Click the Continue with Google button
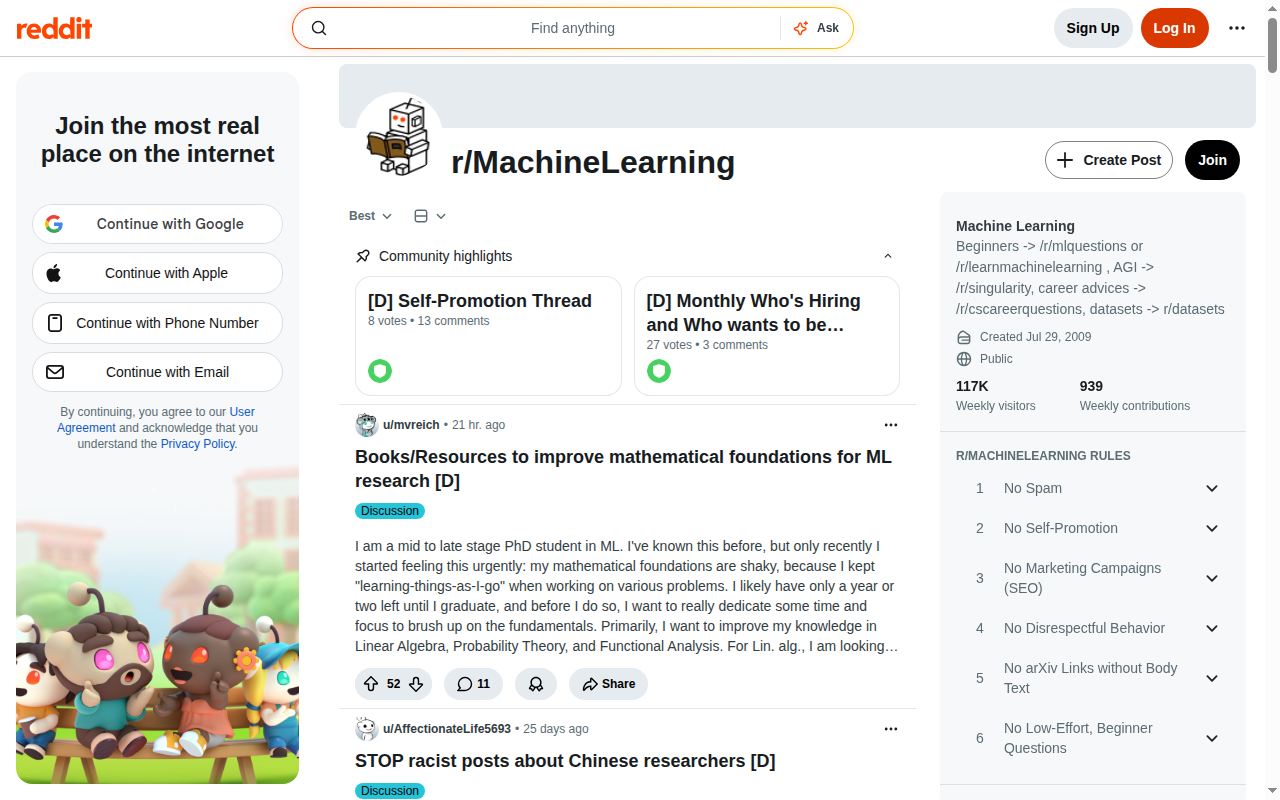Screen dimensions: 1280x800 [157, 224]
